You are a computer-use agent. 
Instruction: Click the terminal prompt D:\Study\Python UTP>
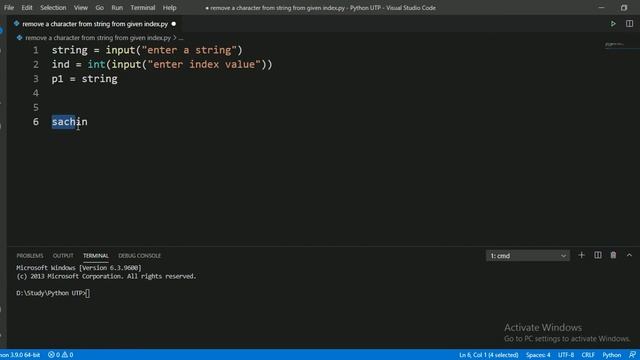pos(51,293)
